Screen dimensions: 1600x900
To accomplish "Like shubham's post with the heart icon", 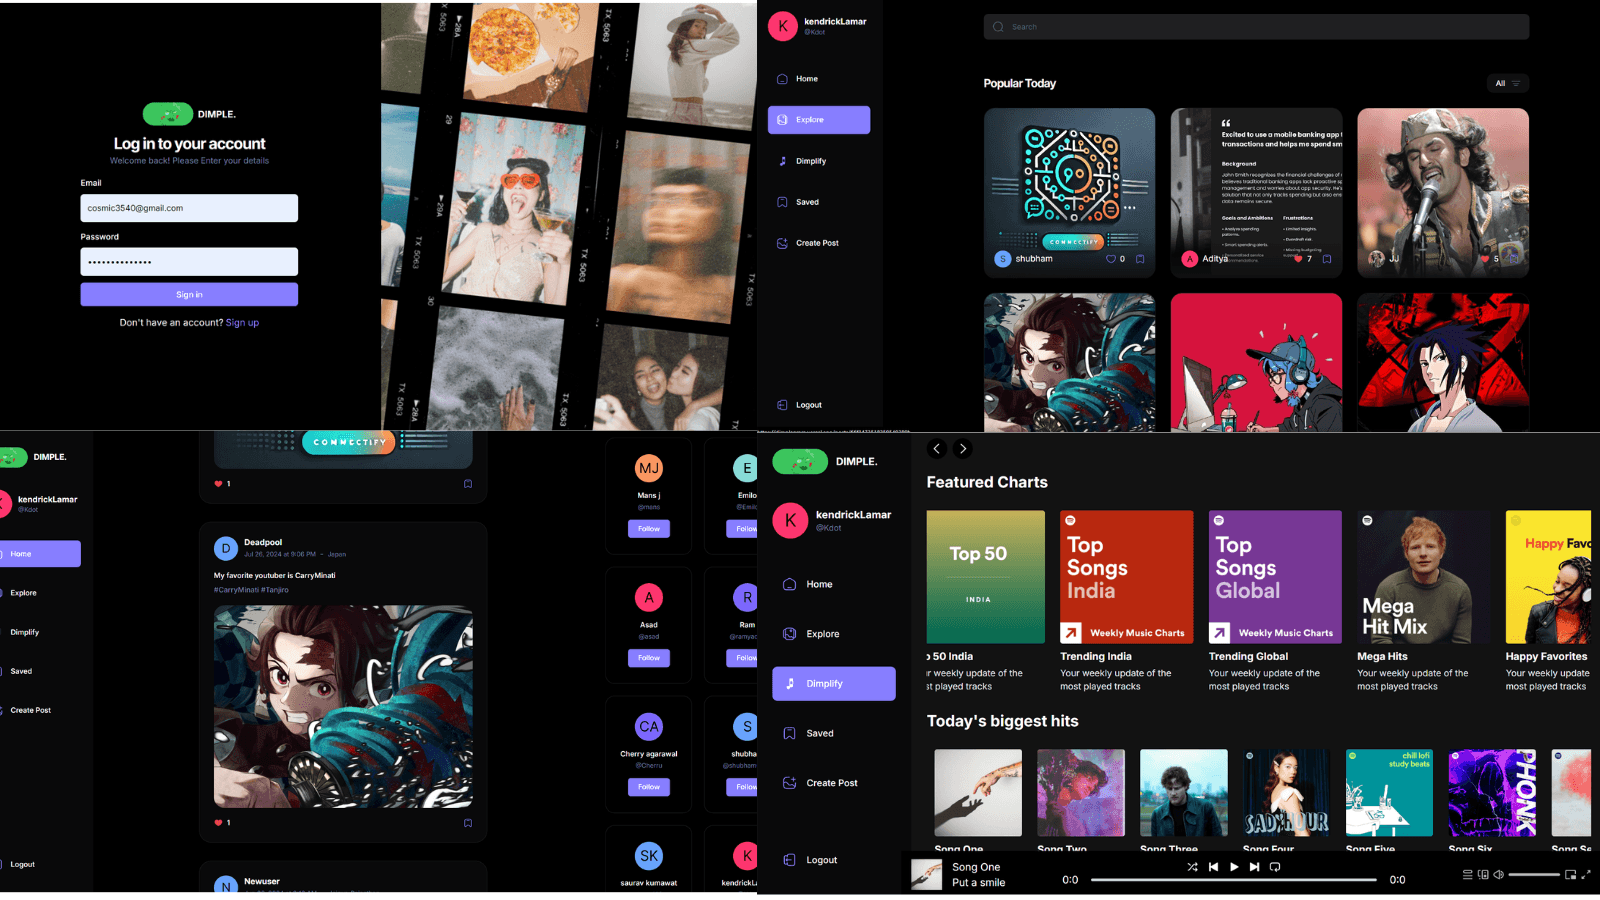I will [x=1110, y=259].
